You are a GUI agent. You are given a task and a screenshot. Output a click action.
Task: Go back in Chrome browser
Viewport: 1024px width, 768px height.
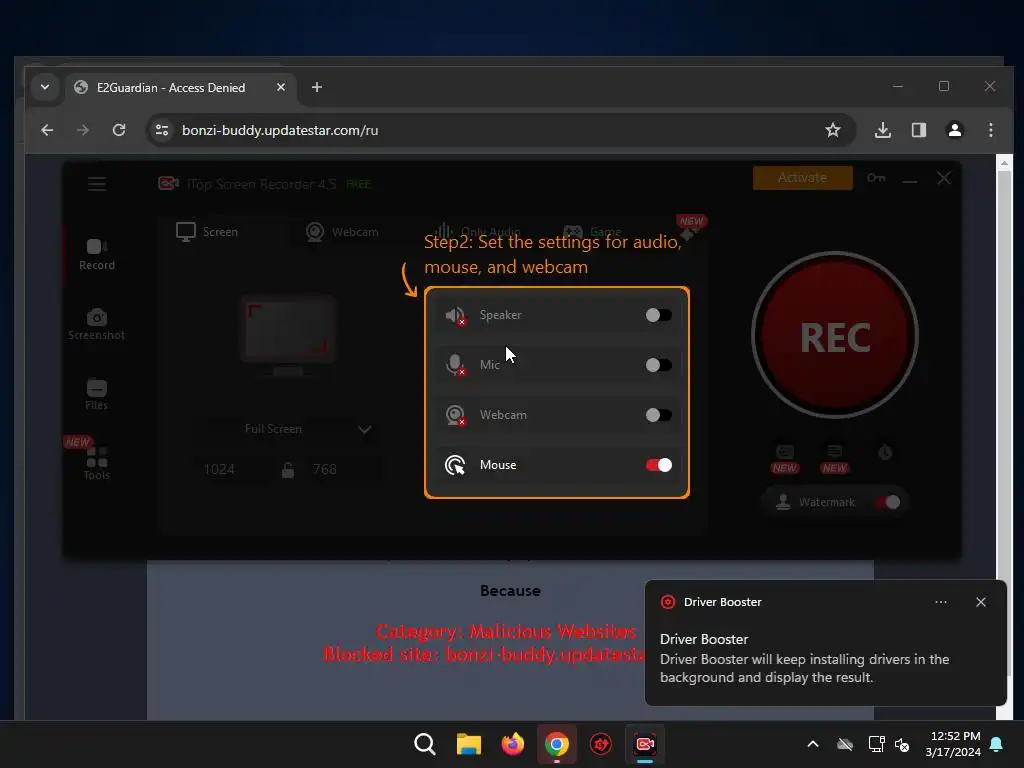point(47,130)
